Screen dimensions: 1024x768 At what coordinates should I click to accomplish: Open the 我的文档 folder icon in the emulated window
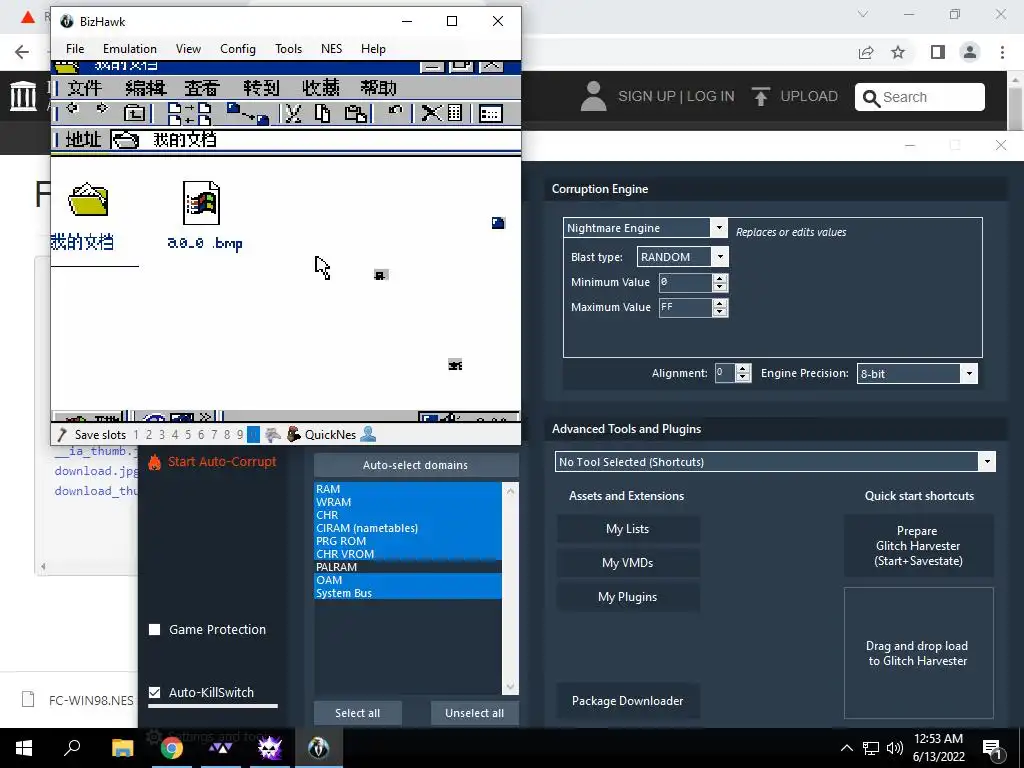click(88, 199)
